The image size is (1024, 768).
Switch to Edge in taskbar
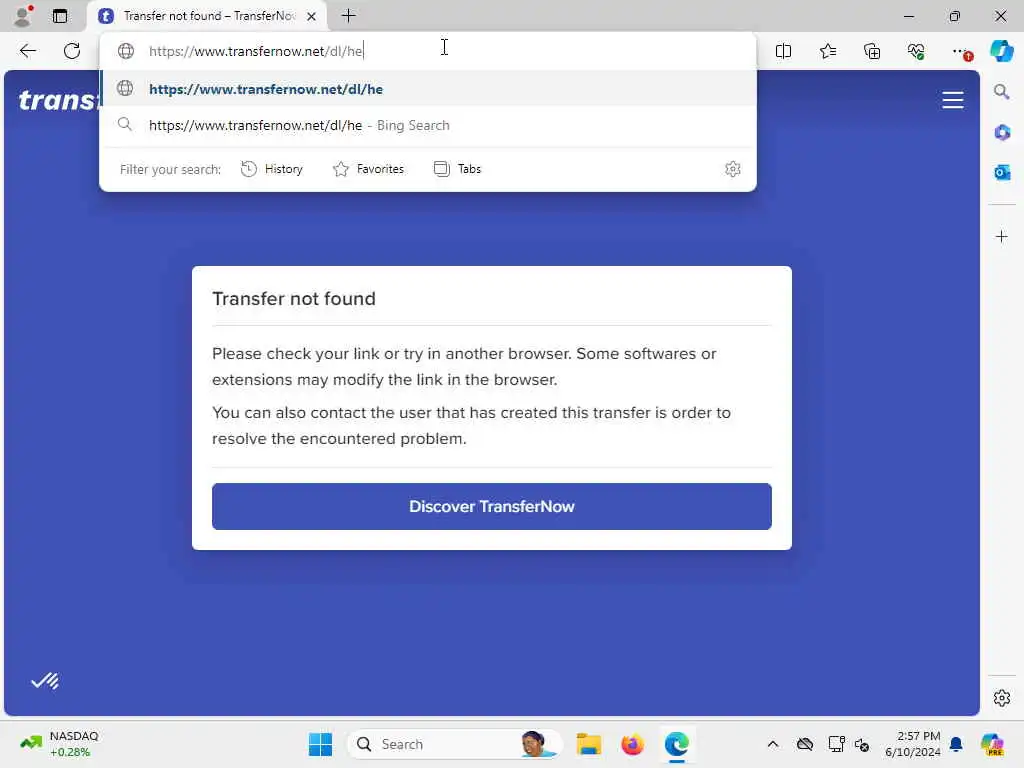coord(677,744)
